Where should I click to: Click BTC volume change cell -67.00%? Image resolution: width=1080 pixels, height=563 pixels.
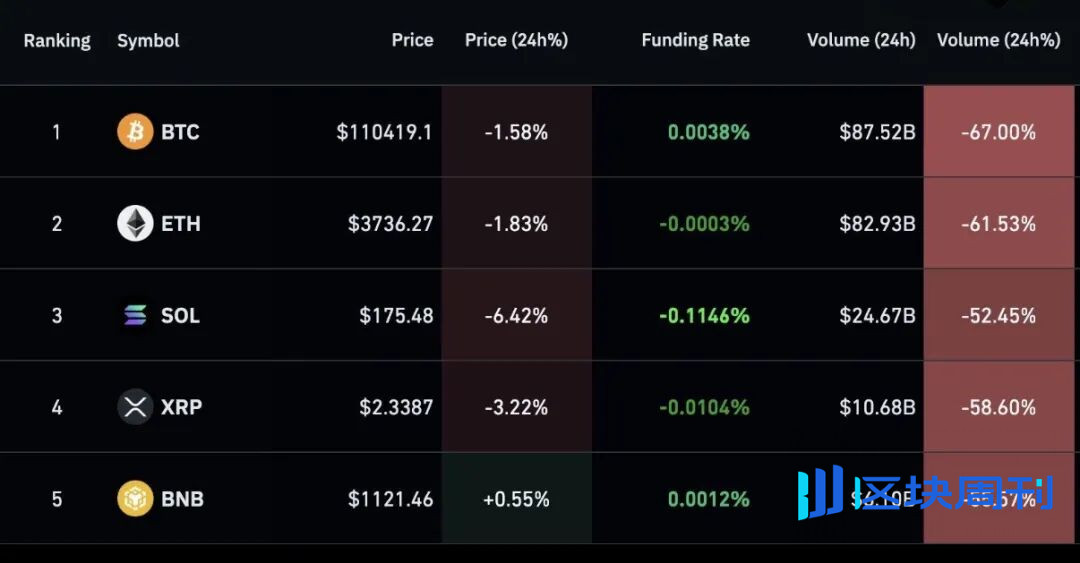(x=998, y=132)
